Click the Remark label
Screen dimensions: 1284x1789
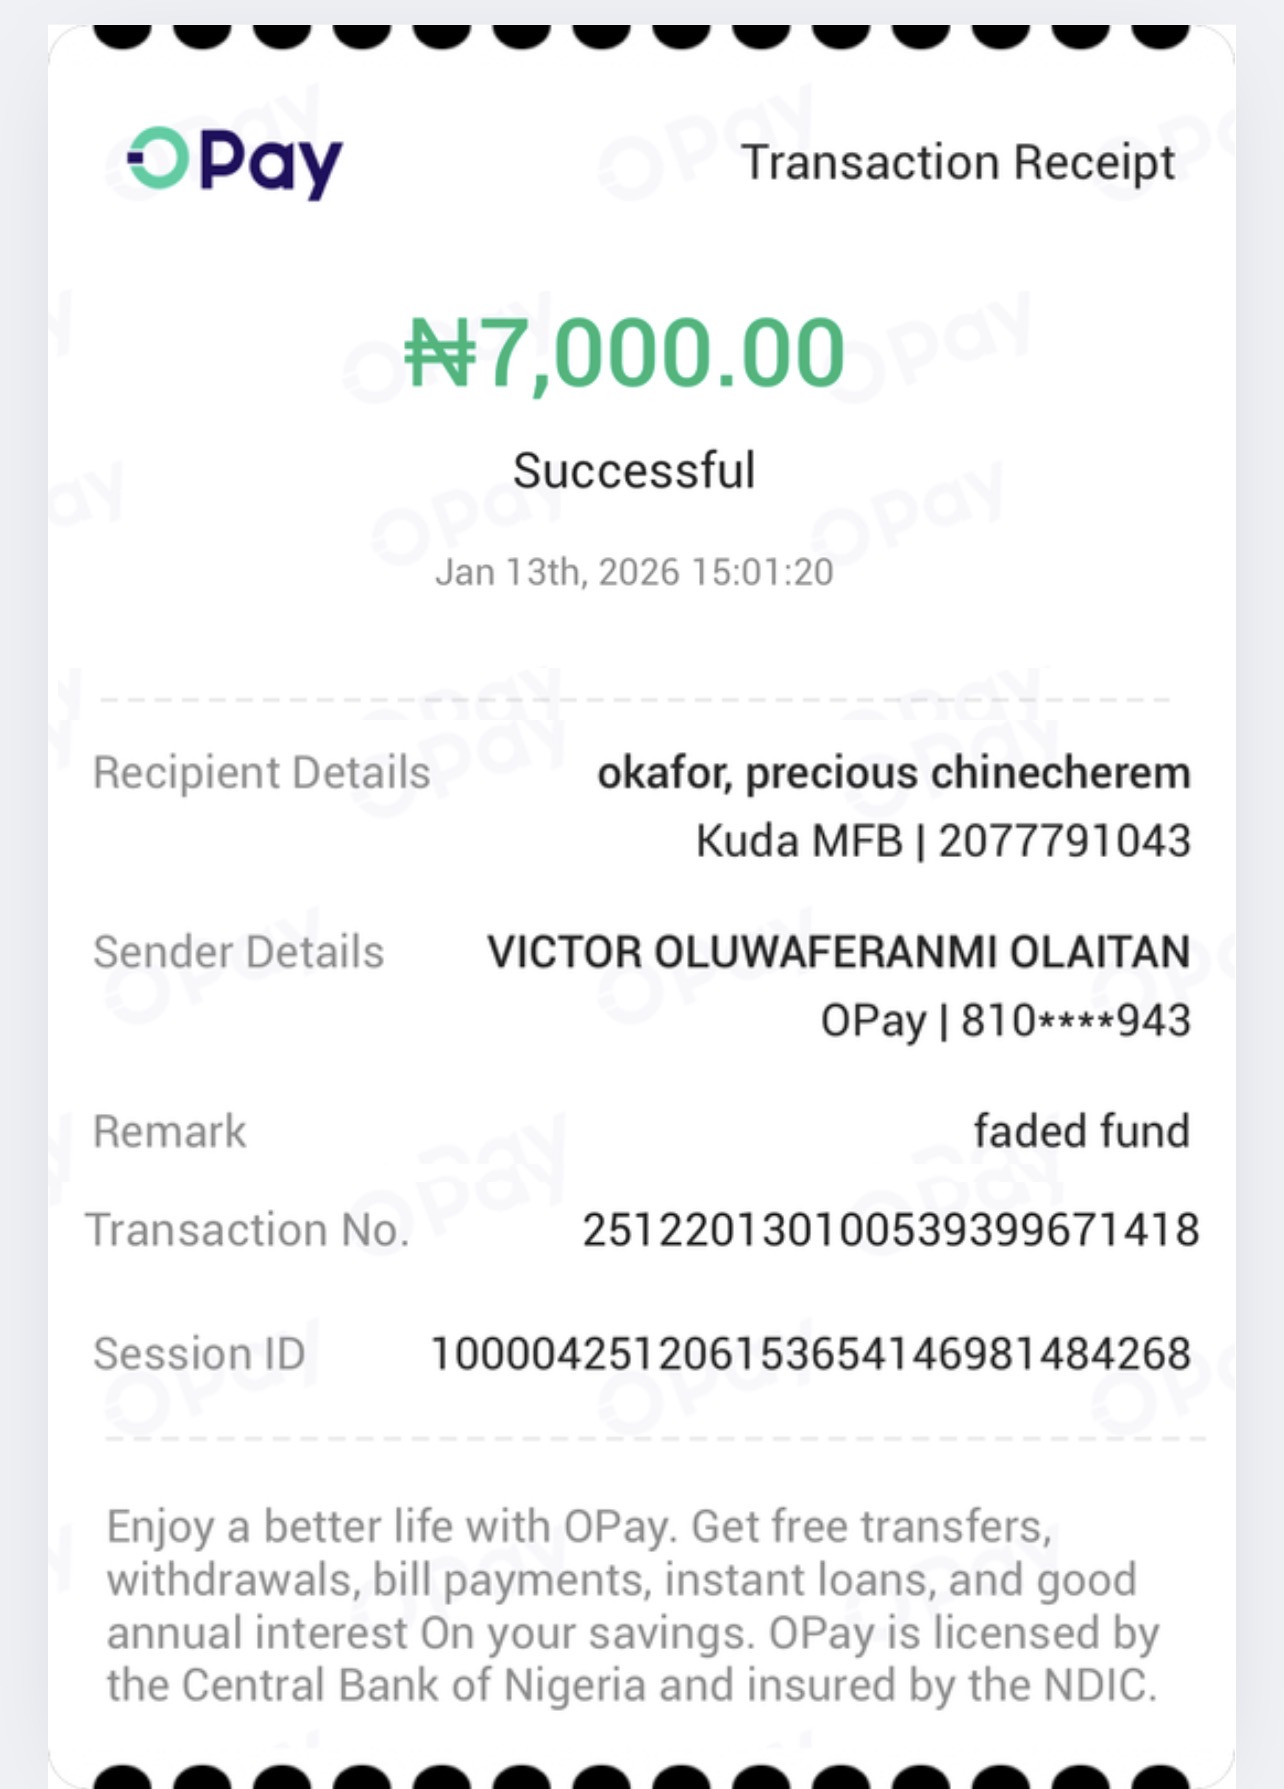169,1131
